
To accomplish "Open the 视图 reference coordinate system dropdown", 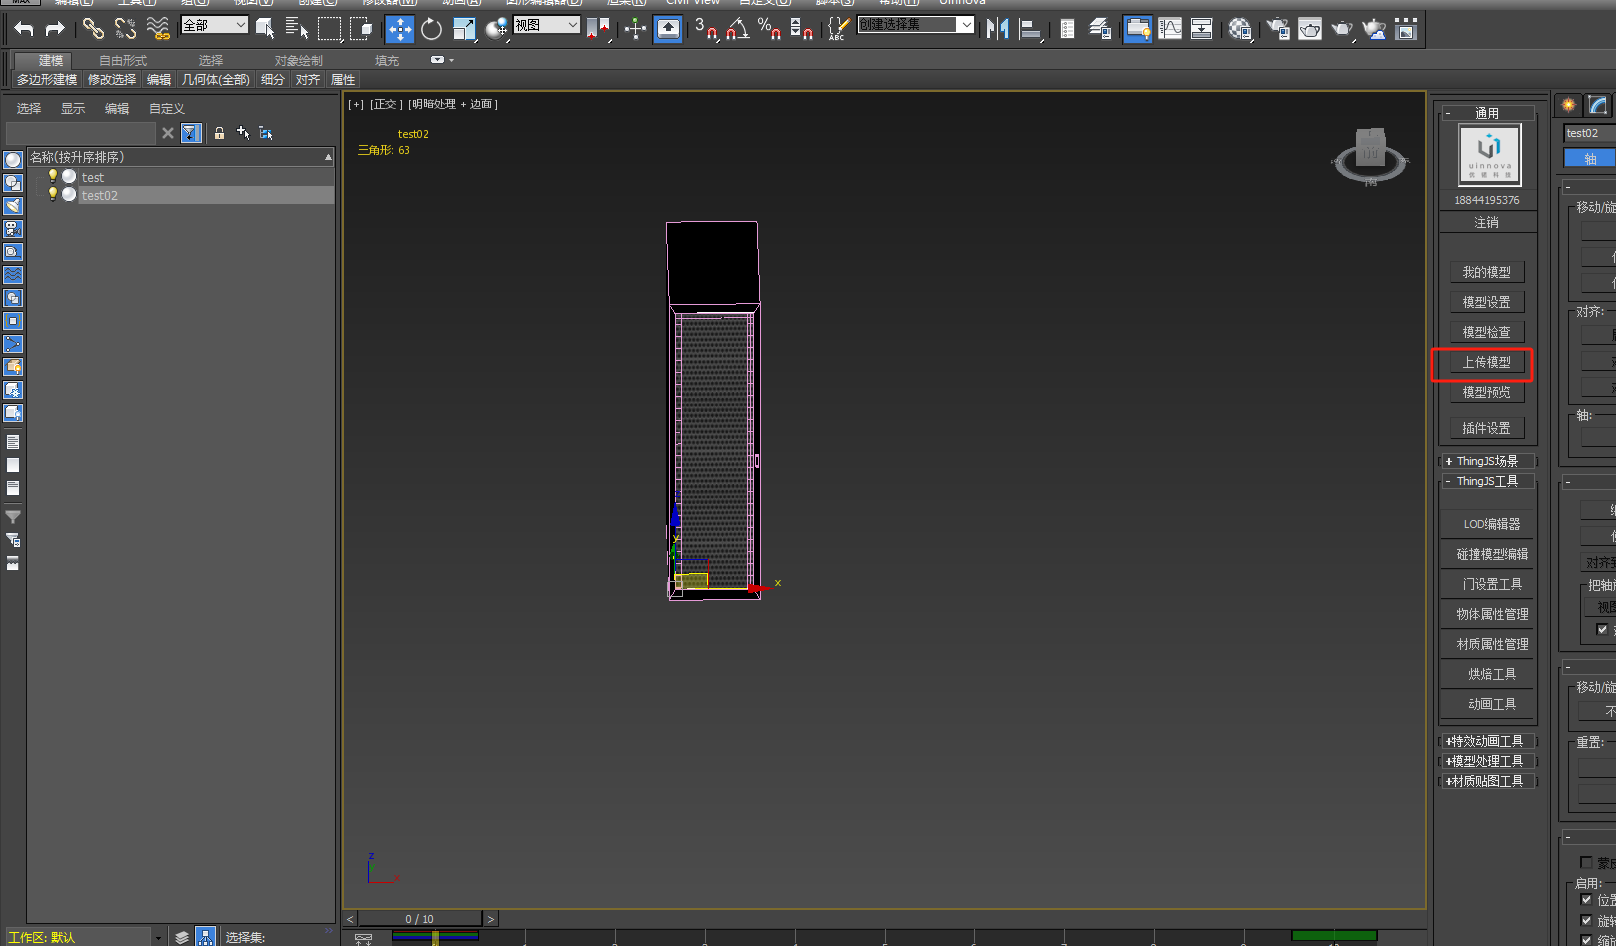I will point(546,25).
